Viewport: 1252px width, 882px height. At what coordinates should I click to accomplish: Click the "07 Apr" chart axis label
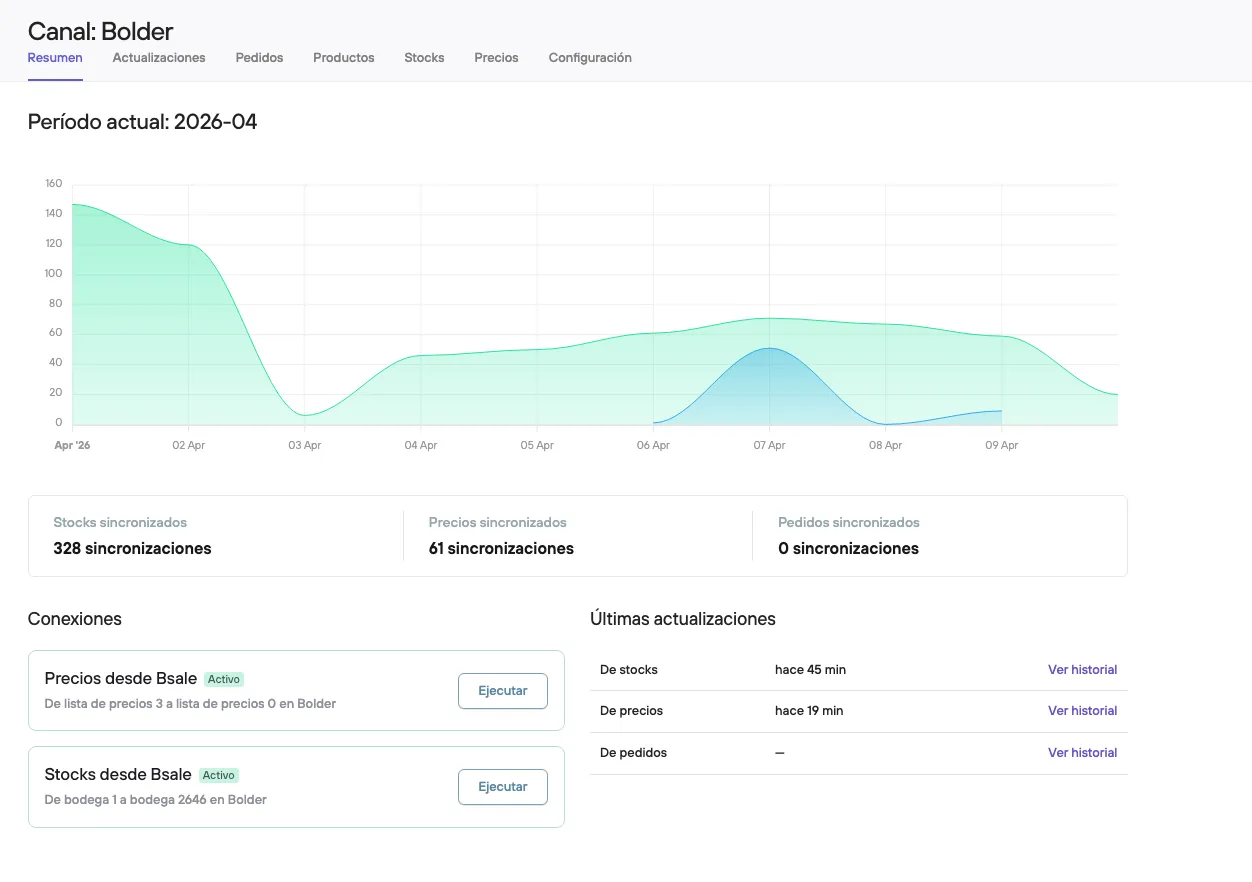769,446
